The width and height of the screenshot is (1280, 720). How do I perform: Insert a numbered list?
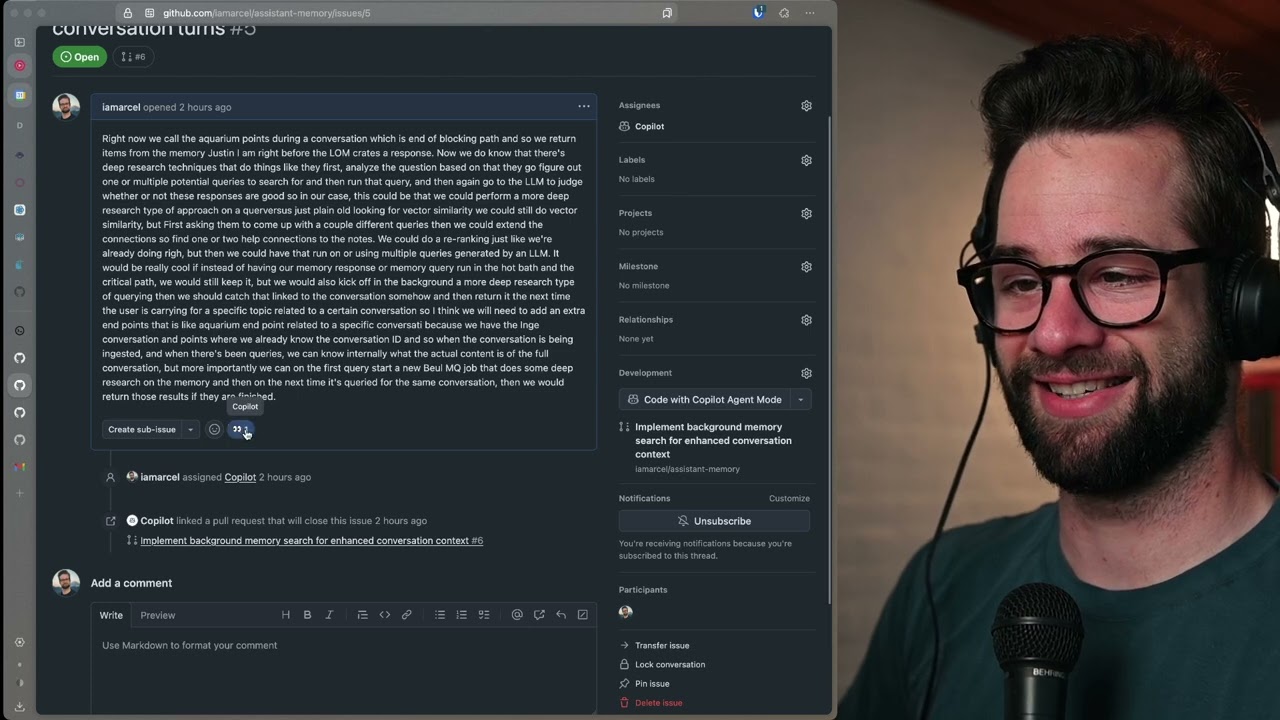point(461,615)
